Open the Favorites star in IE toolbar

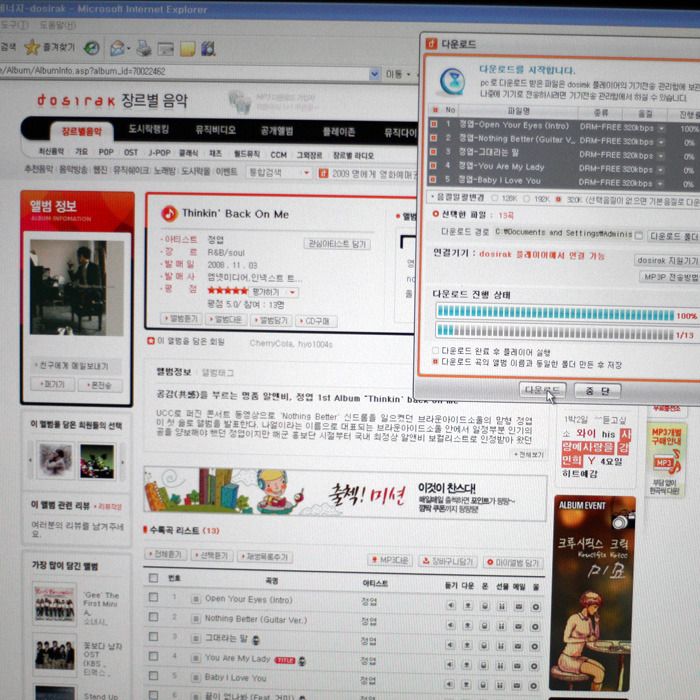pos(32,47)
